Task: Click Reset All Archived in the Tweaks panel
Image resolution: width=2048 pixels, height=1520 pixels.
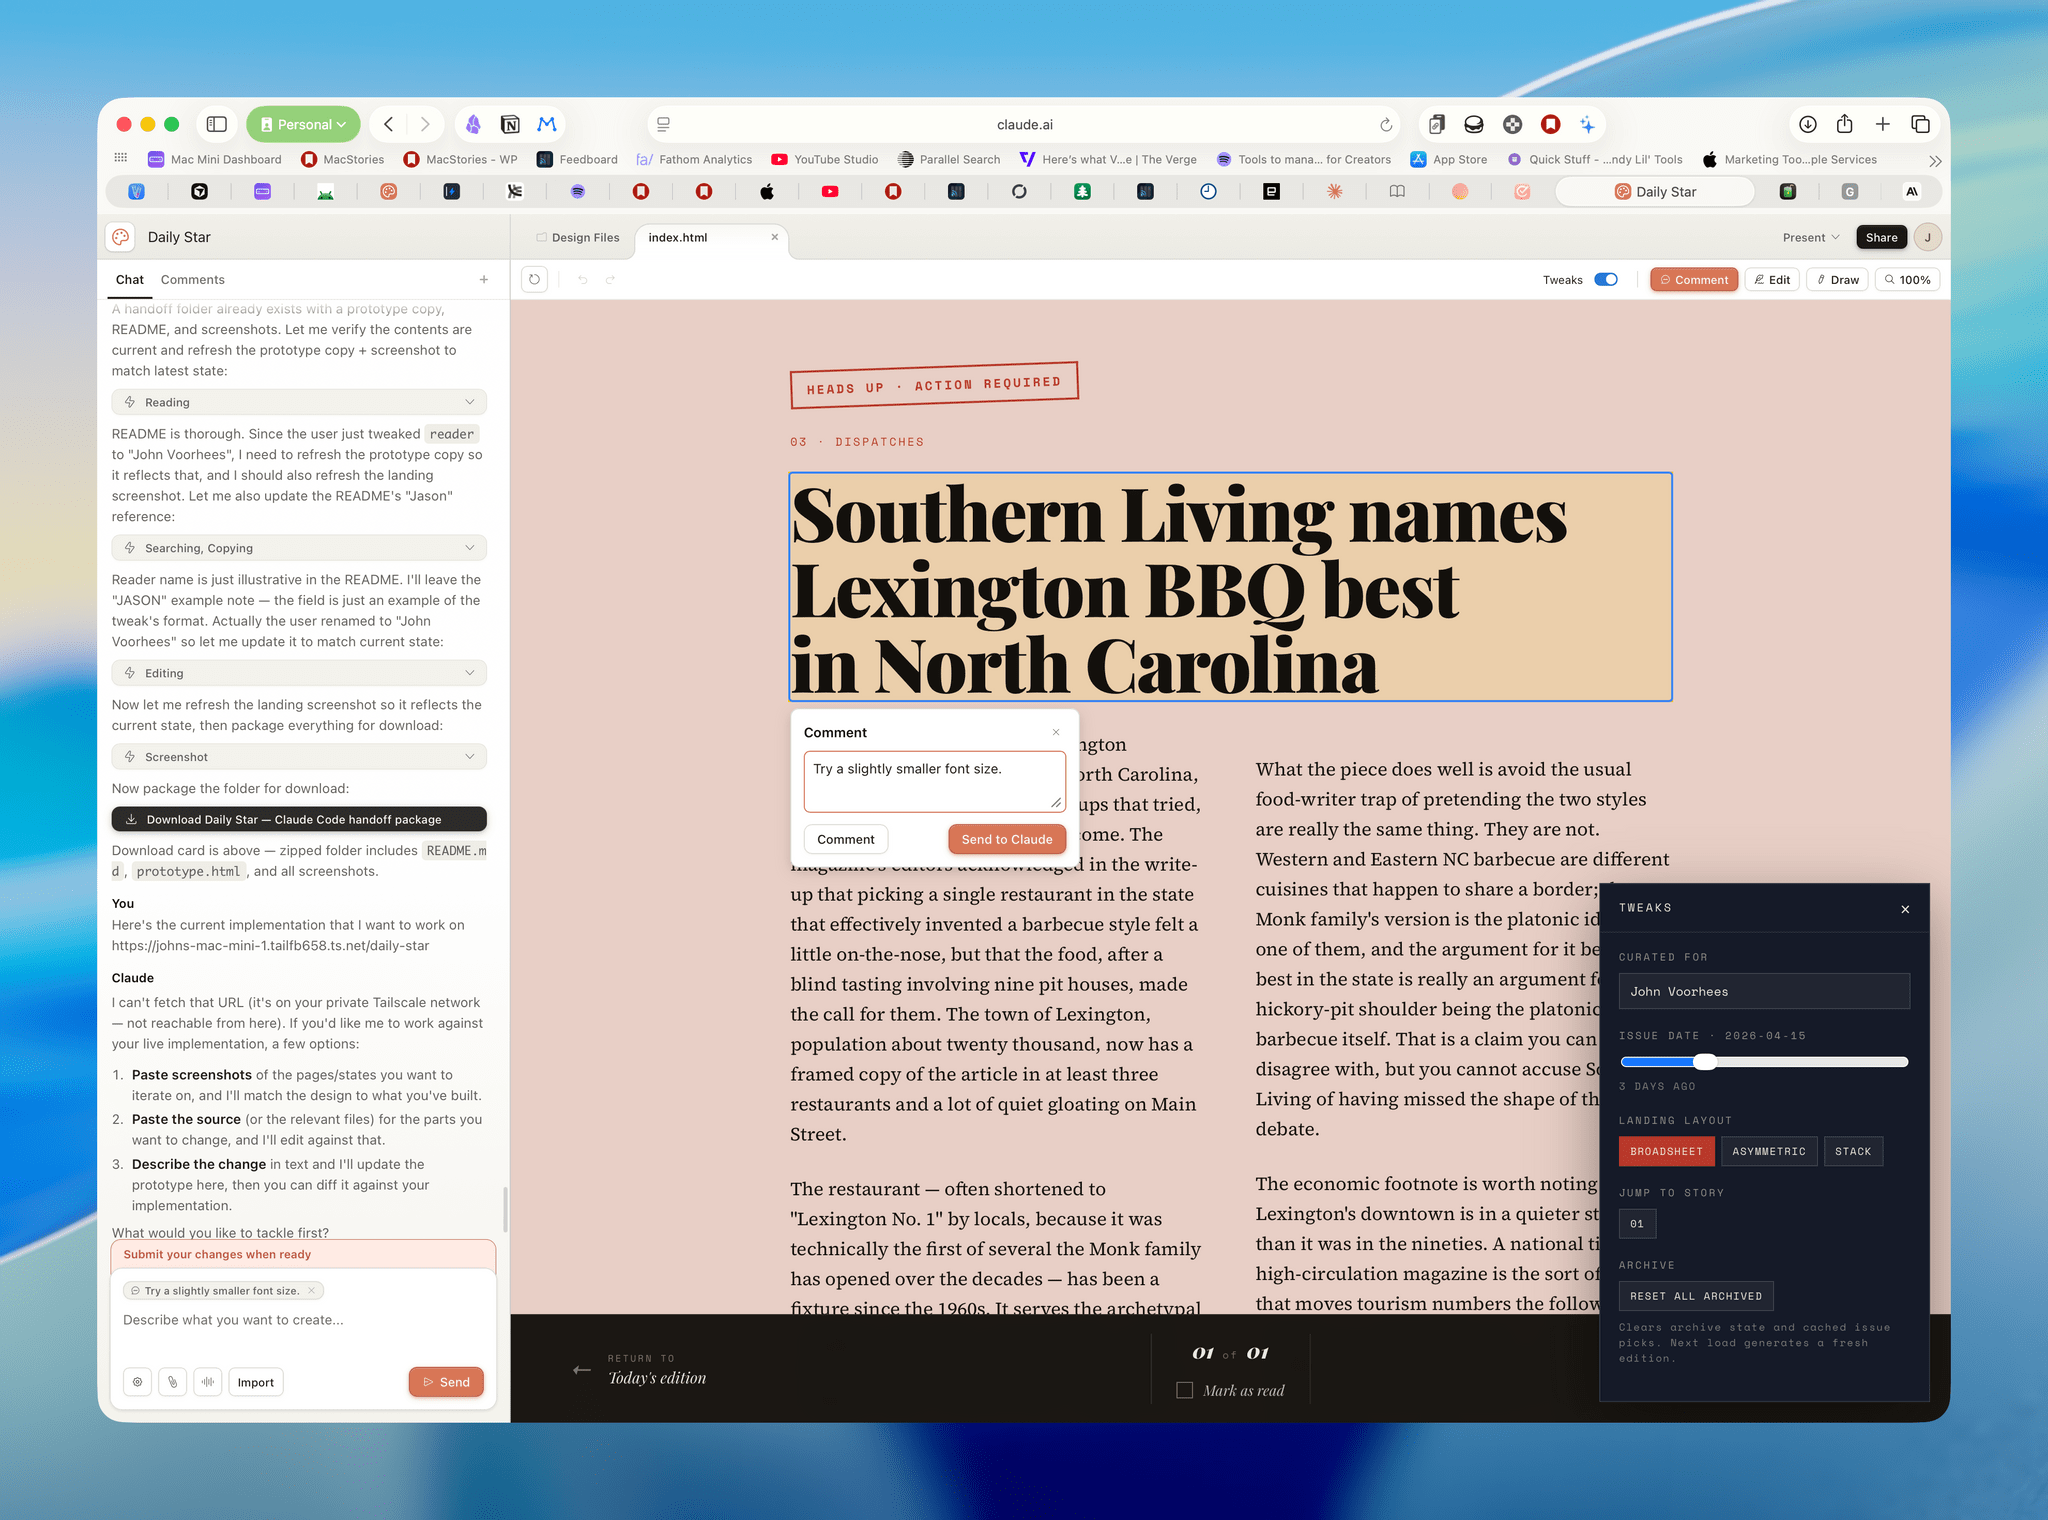Action: pyautogui.click(x=1696, y=1295)
